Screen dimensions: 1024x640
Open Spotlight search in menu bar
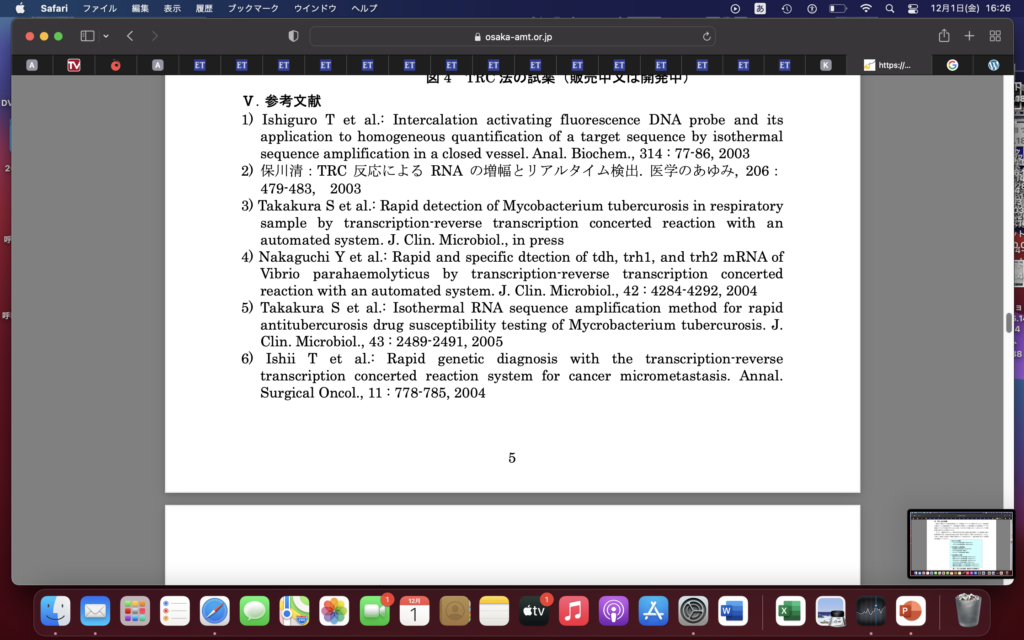click(x=889, y=8)
